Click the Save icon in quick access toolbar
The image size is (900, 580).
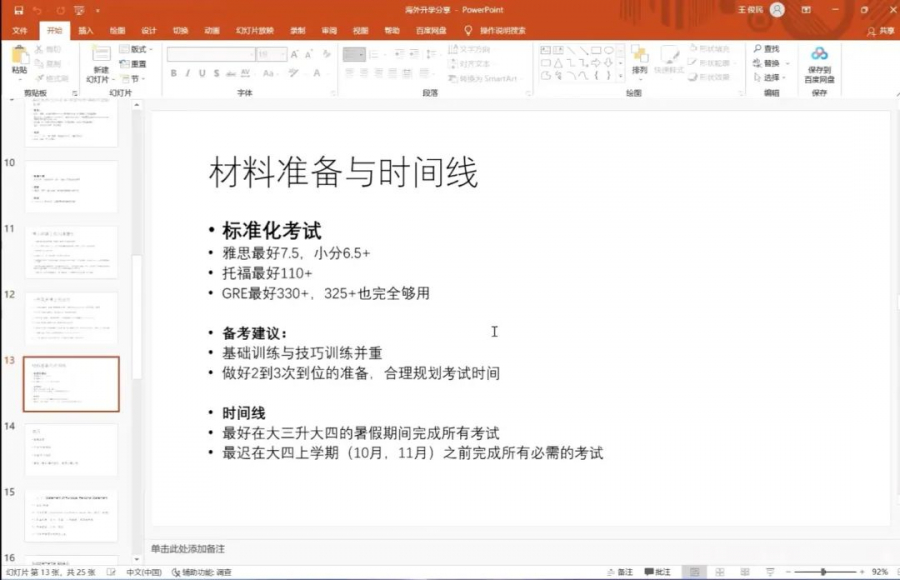click(x=19, y=10)
